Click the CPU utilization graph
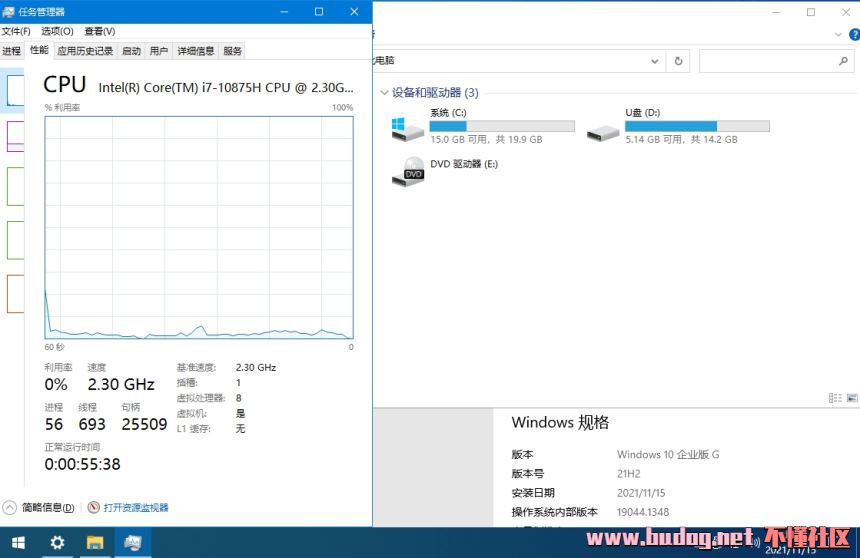The image size is (860, 558). [x=199, y=227]
